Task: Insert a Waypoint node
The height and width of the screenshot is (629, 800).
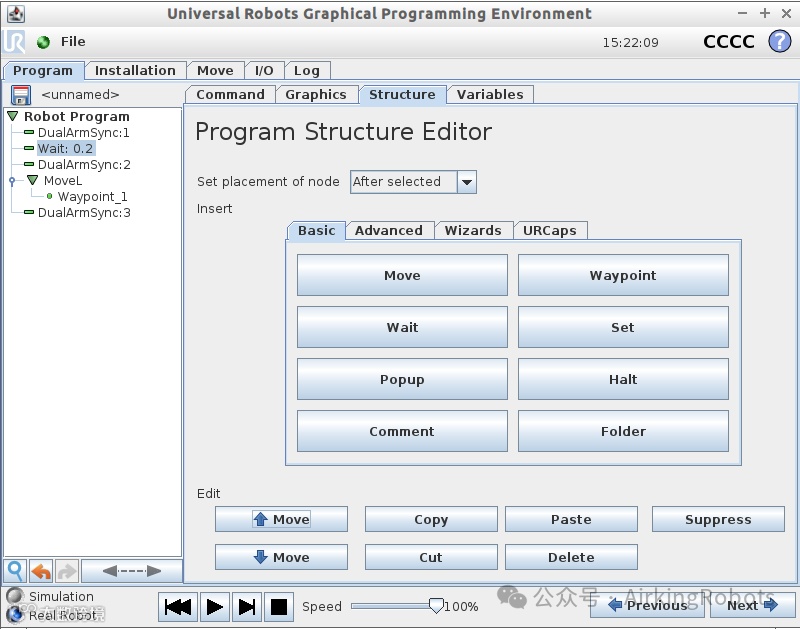Action: (623, 275)
